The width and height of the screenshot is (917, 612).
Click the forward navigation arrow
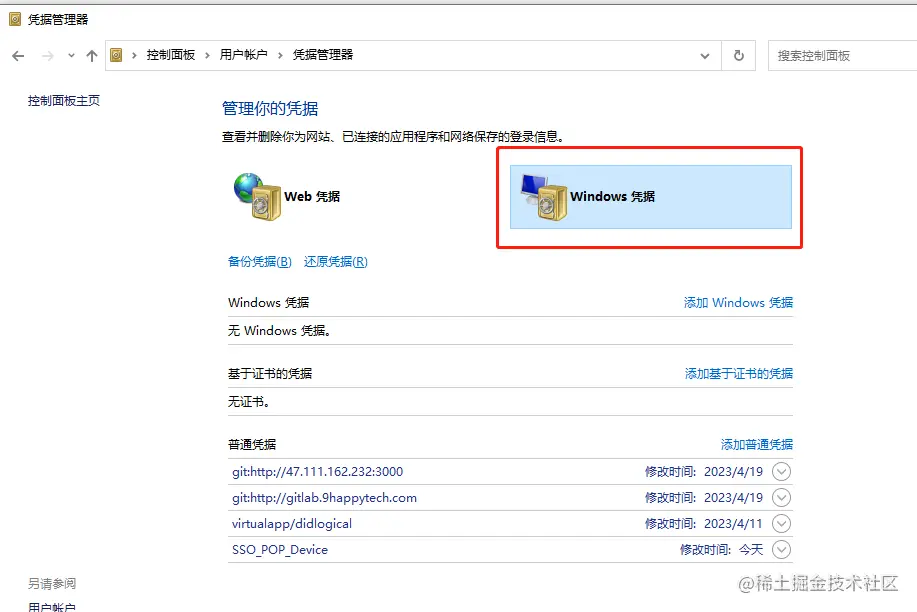click(x=48, y=56)
